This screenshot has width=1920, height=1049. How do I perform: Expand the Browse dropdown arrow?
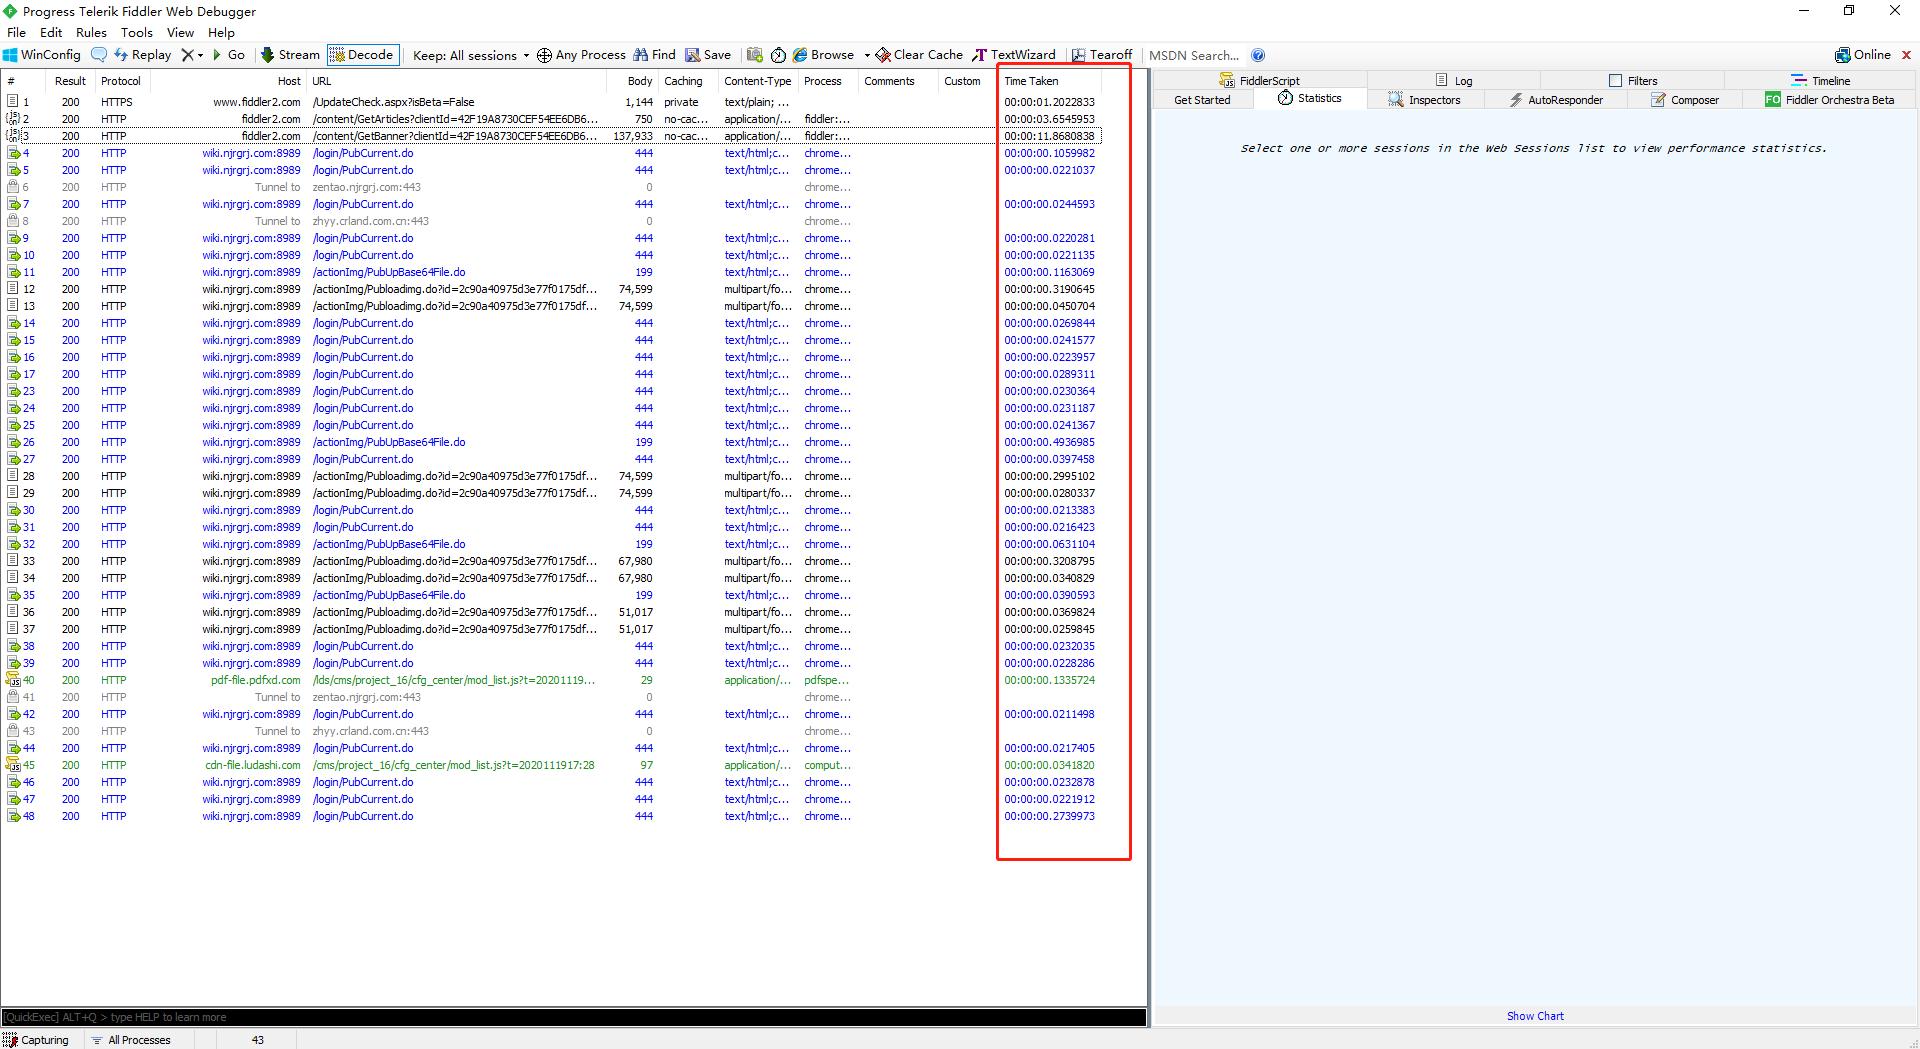click(867, 56)
